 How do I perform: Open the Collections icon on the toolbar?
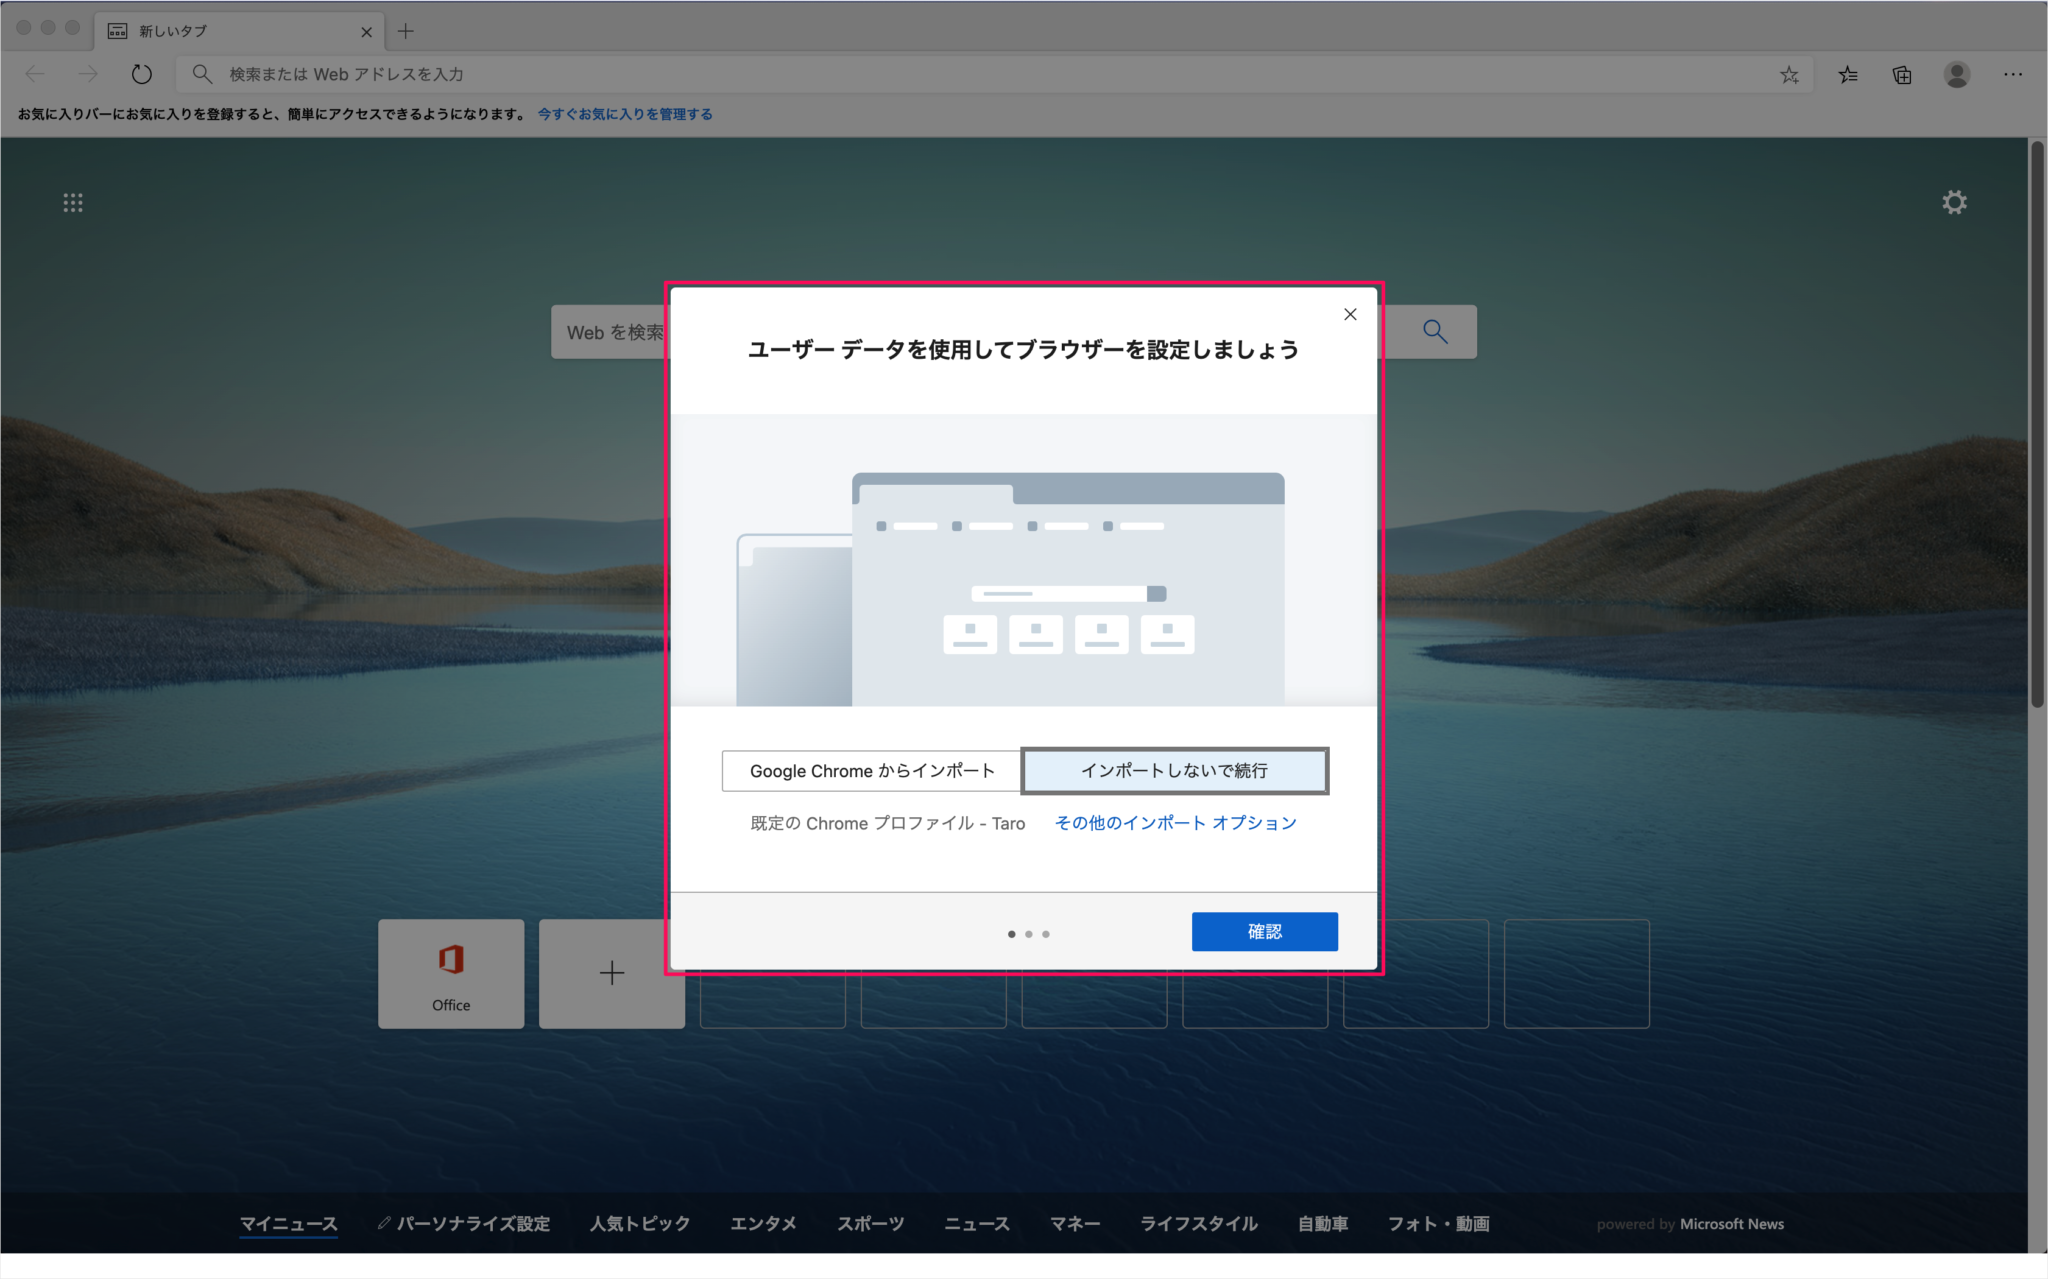point(1901,74)
